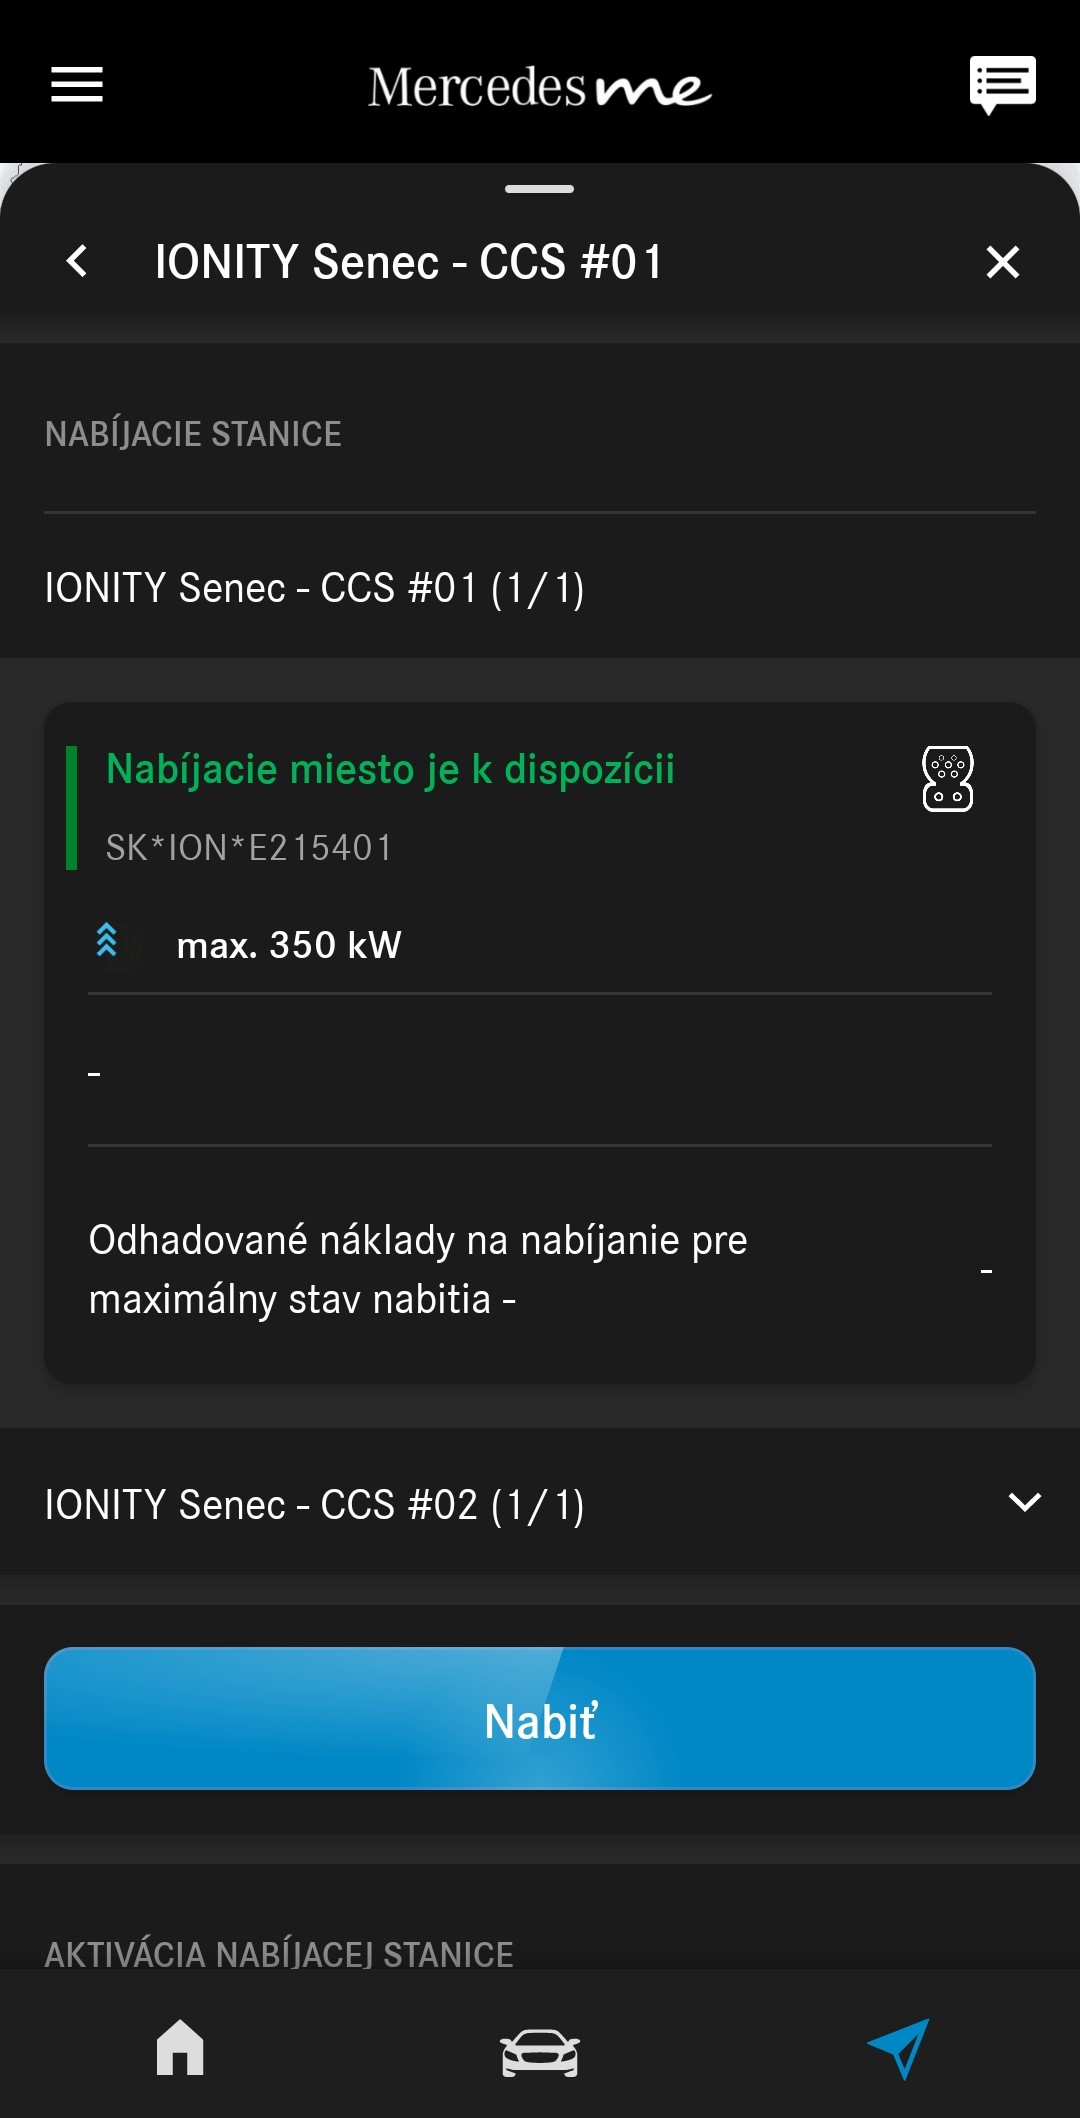Screen dimensions: 1080x2118
Task: Open the messages inbox icon
Action: tap(1002, 84)
